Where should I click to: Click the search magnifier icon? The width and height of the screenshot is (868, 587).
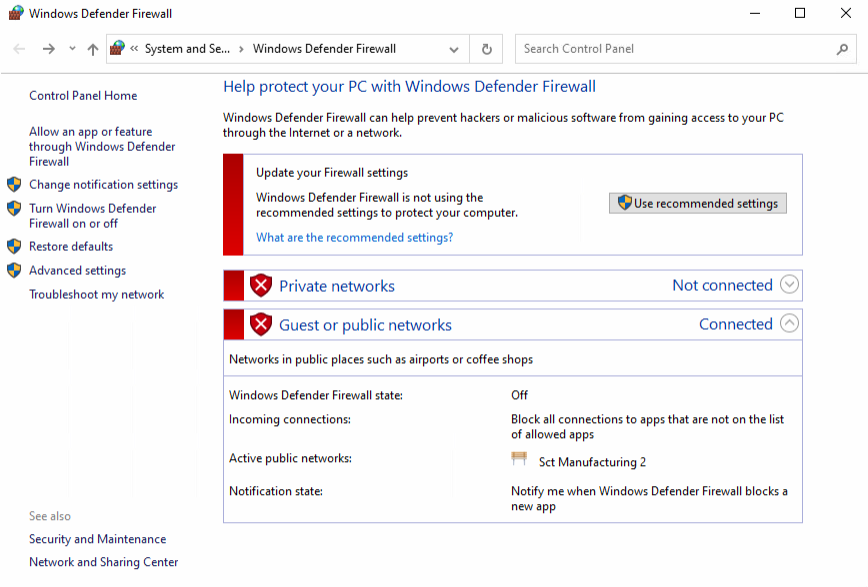point(842,49)
